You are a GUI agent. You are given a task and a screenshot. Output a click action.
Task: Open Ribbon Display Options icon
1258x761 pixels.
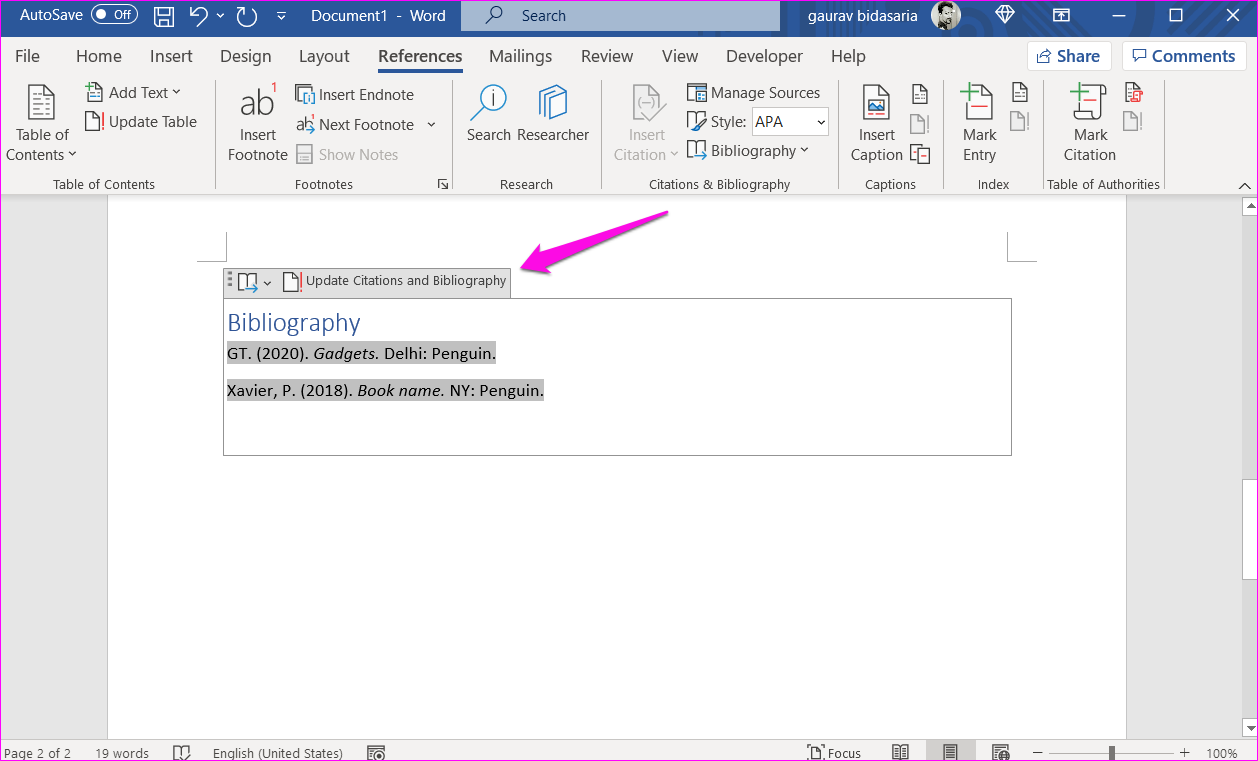coord(1061,15)
